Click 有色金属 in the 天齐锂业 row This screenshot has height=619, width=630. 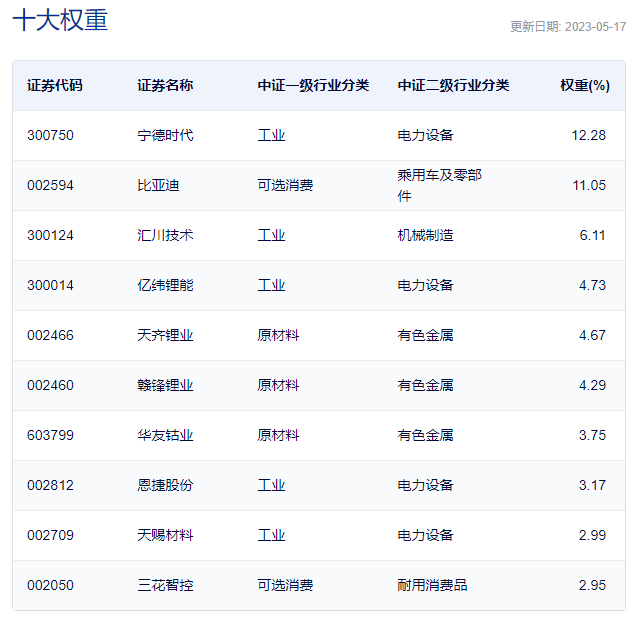tap(425, 335)
